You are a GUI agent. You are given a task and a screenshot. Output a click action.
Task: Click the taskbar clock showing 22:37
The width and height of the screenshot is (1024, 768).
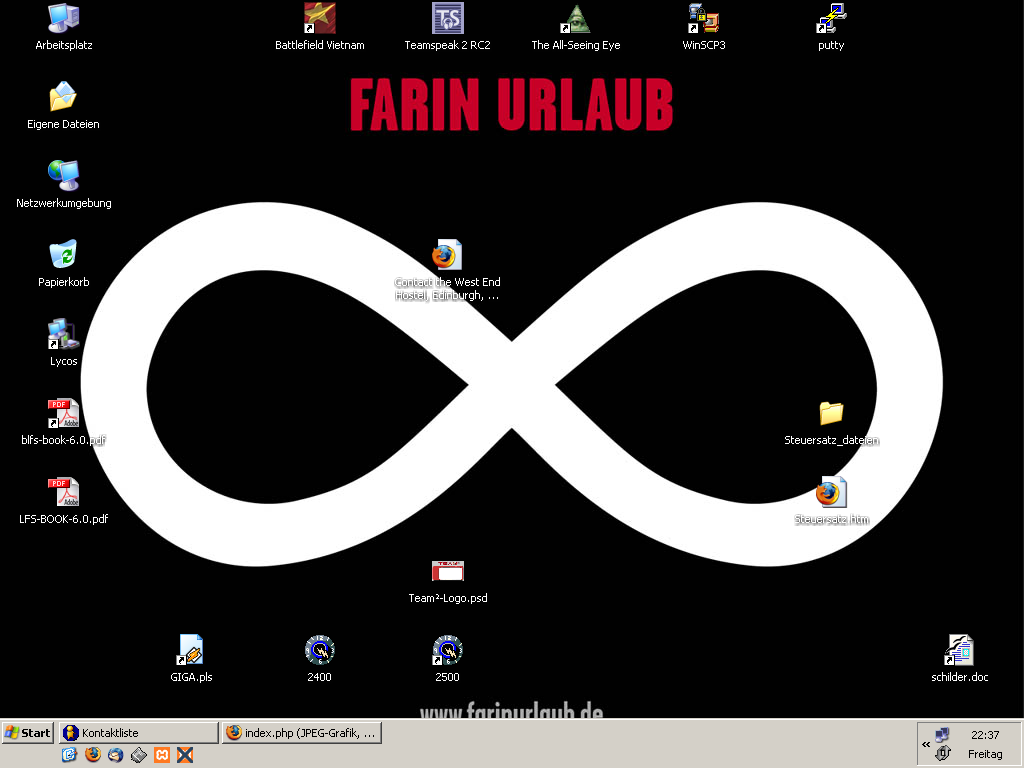coord(985,735)
